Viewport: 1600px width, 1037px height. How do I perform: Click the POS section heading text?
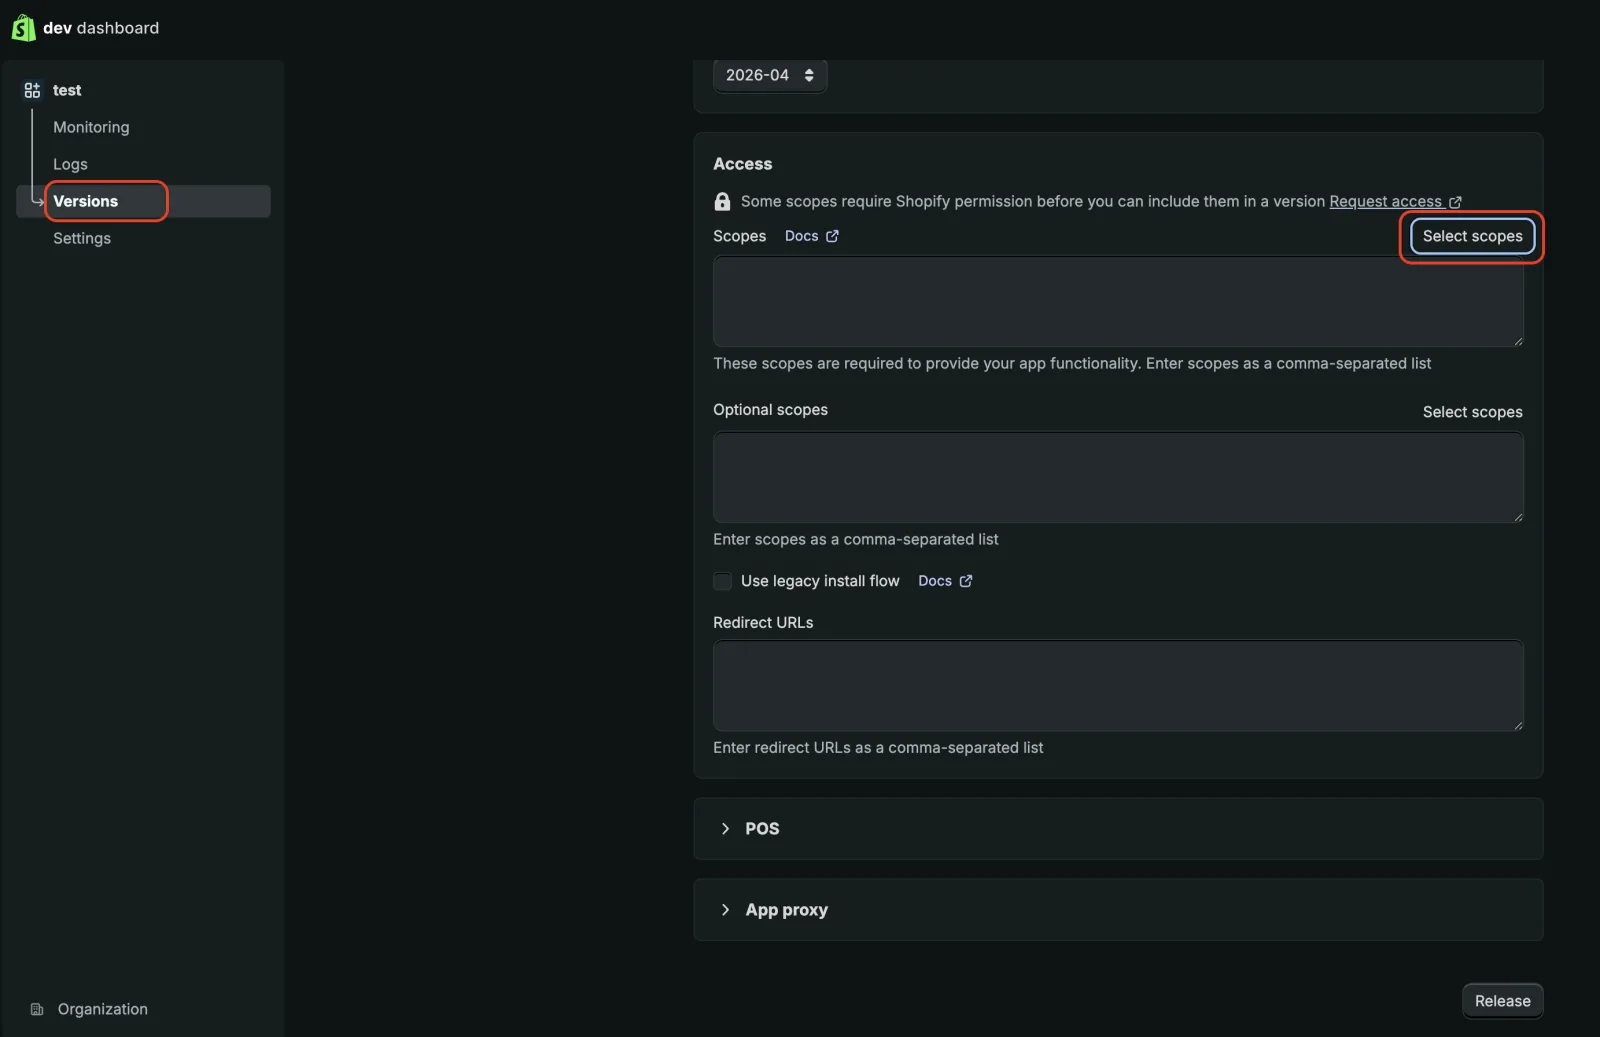pos(762,828)
